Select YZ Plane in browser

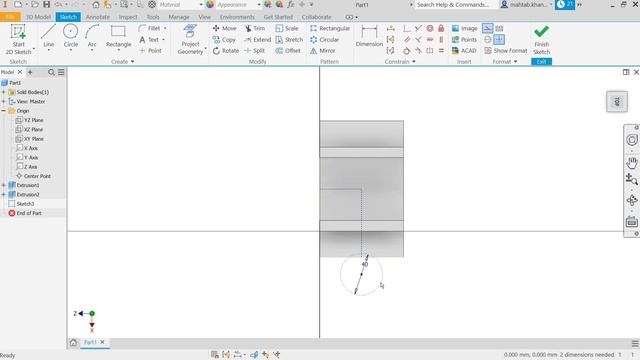(29, 120)
